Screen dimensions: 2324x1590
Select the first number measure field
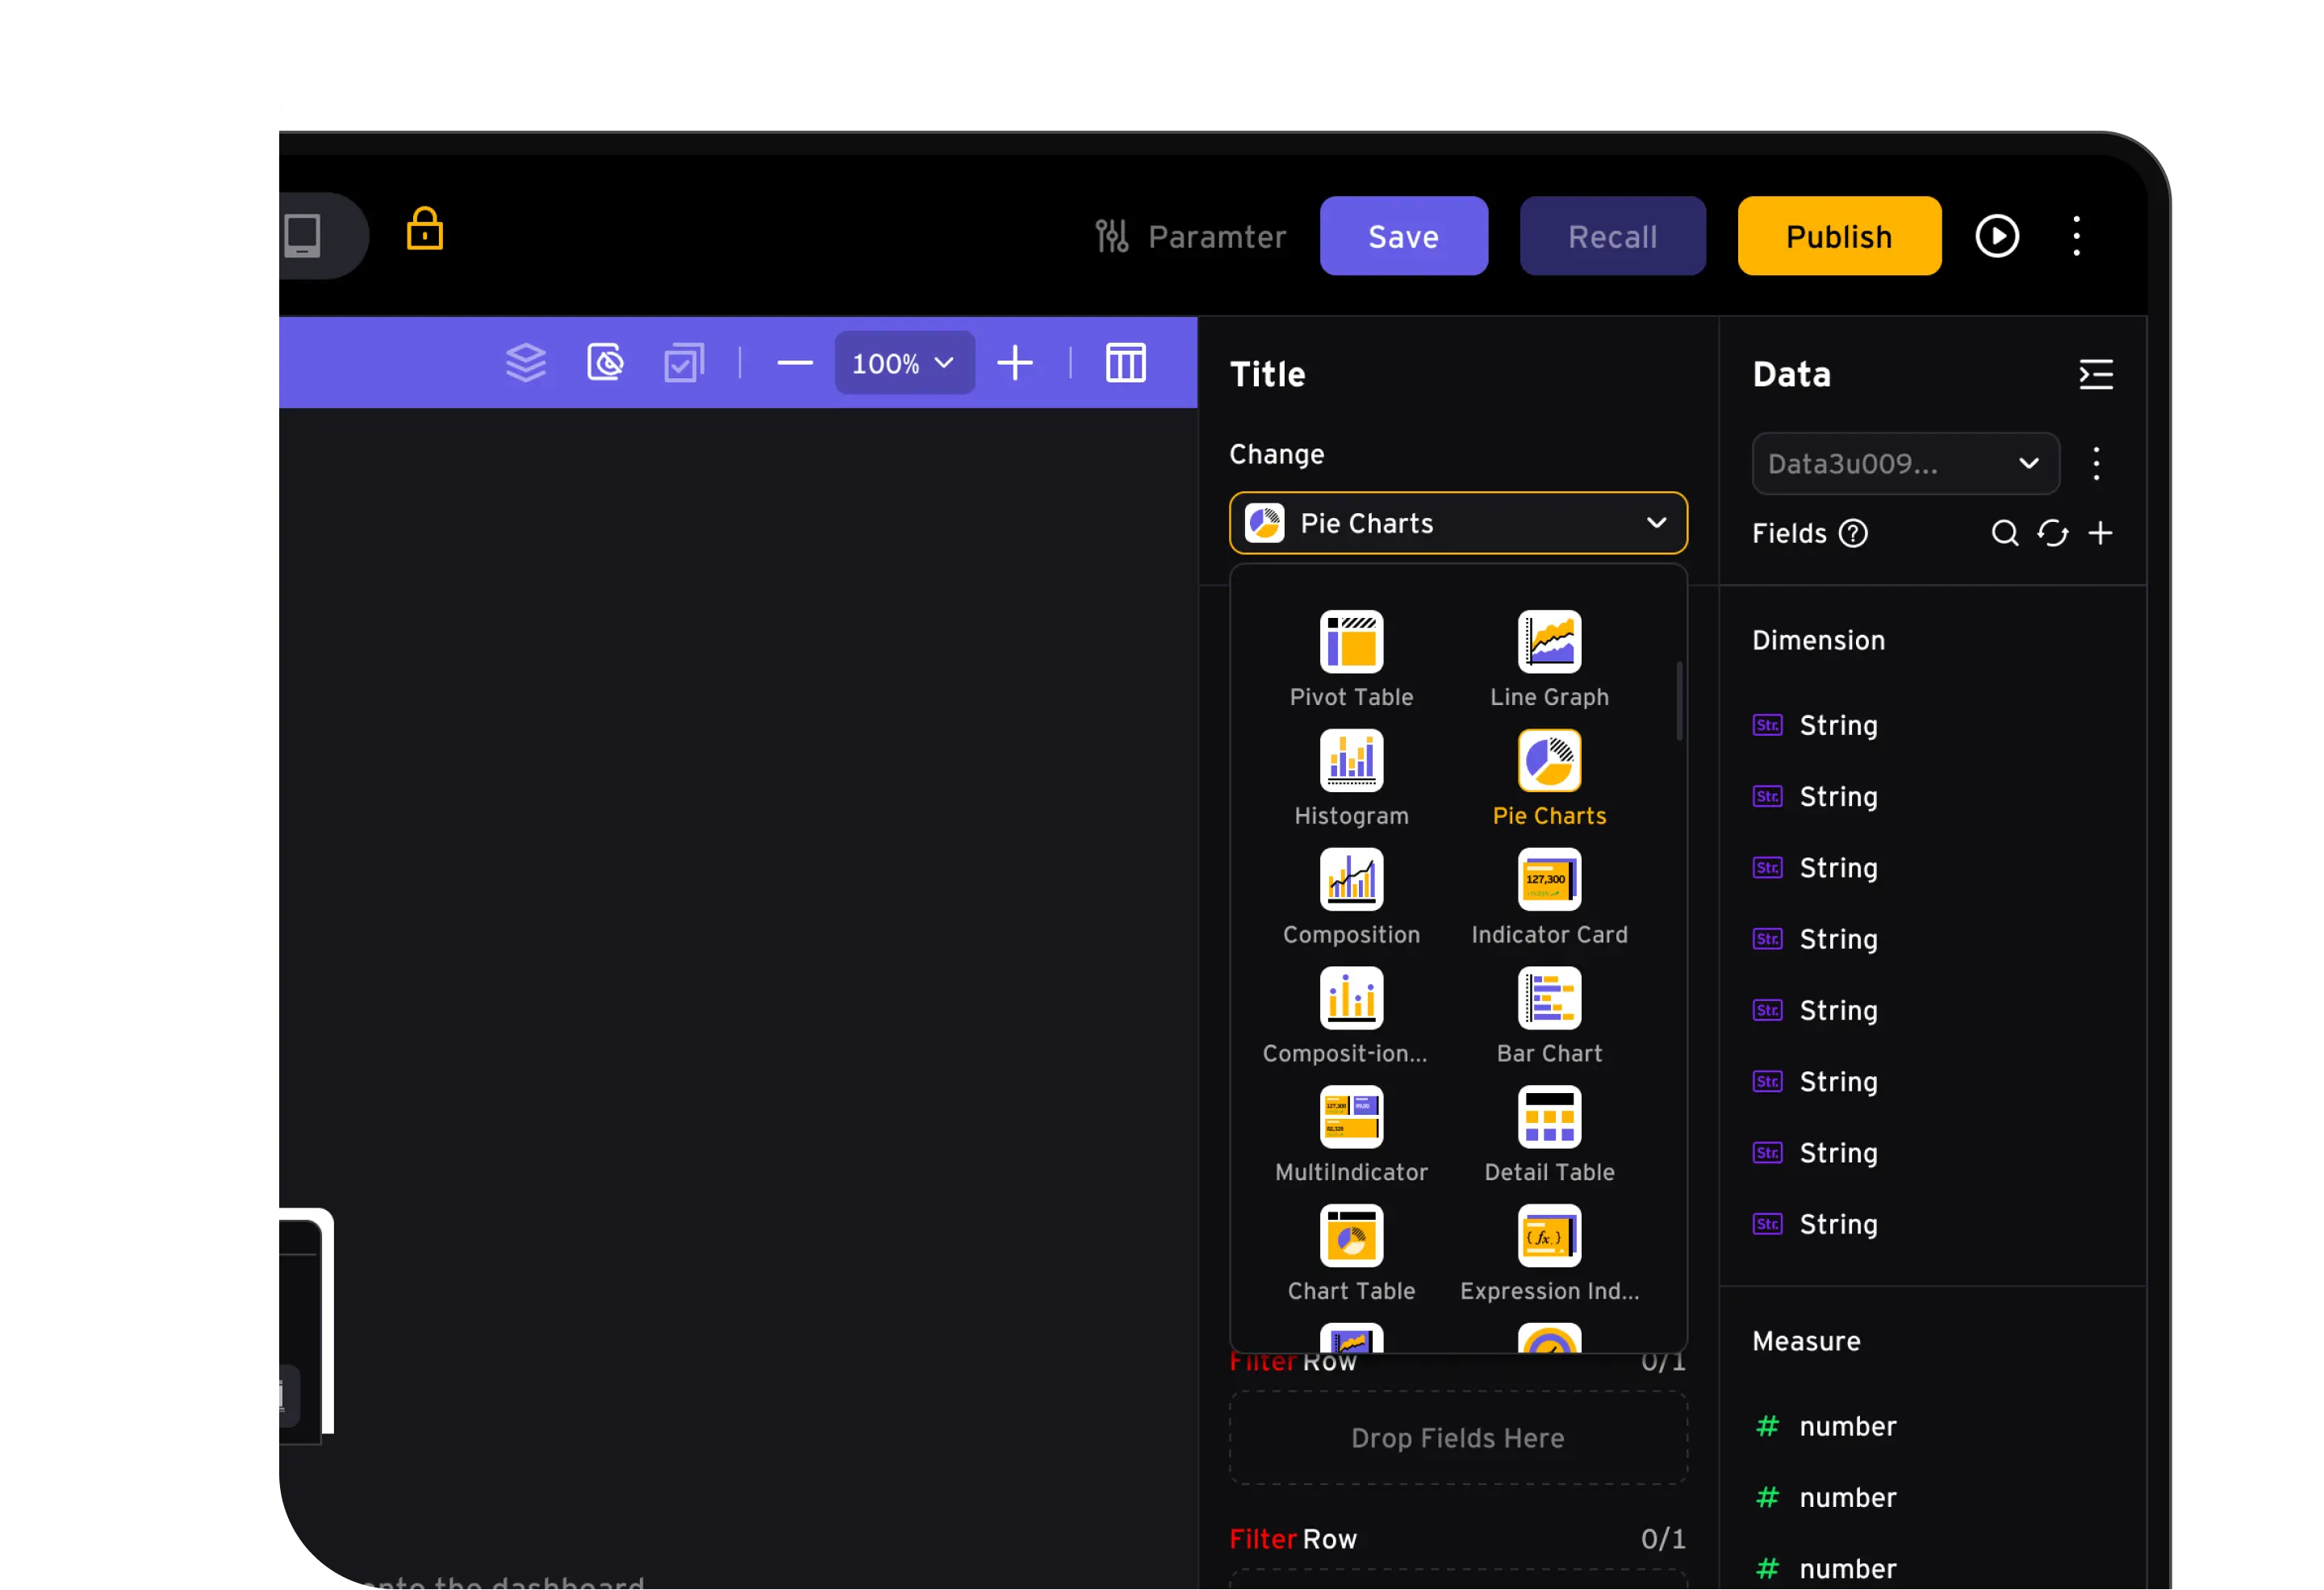(1826, 1427)
